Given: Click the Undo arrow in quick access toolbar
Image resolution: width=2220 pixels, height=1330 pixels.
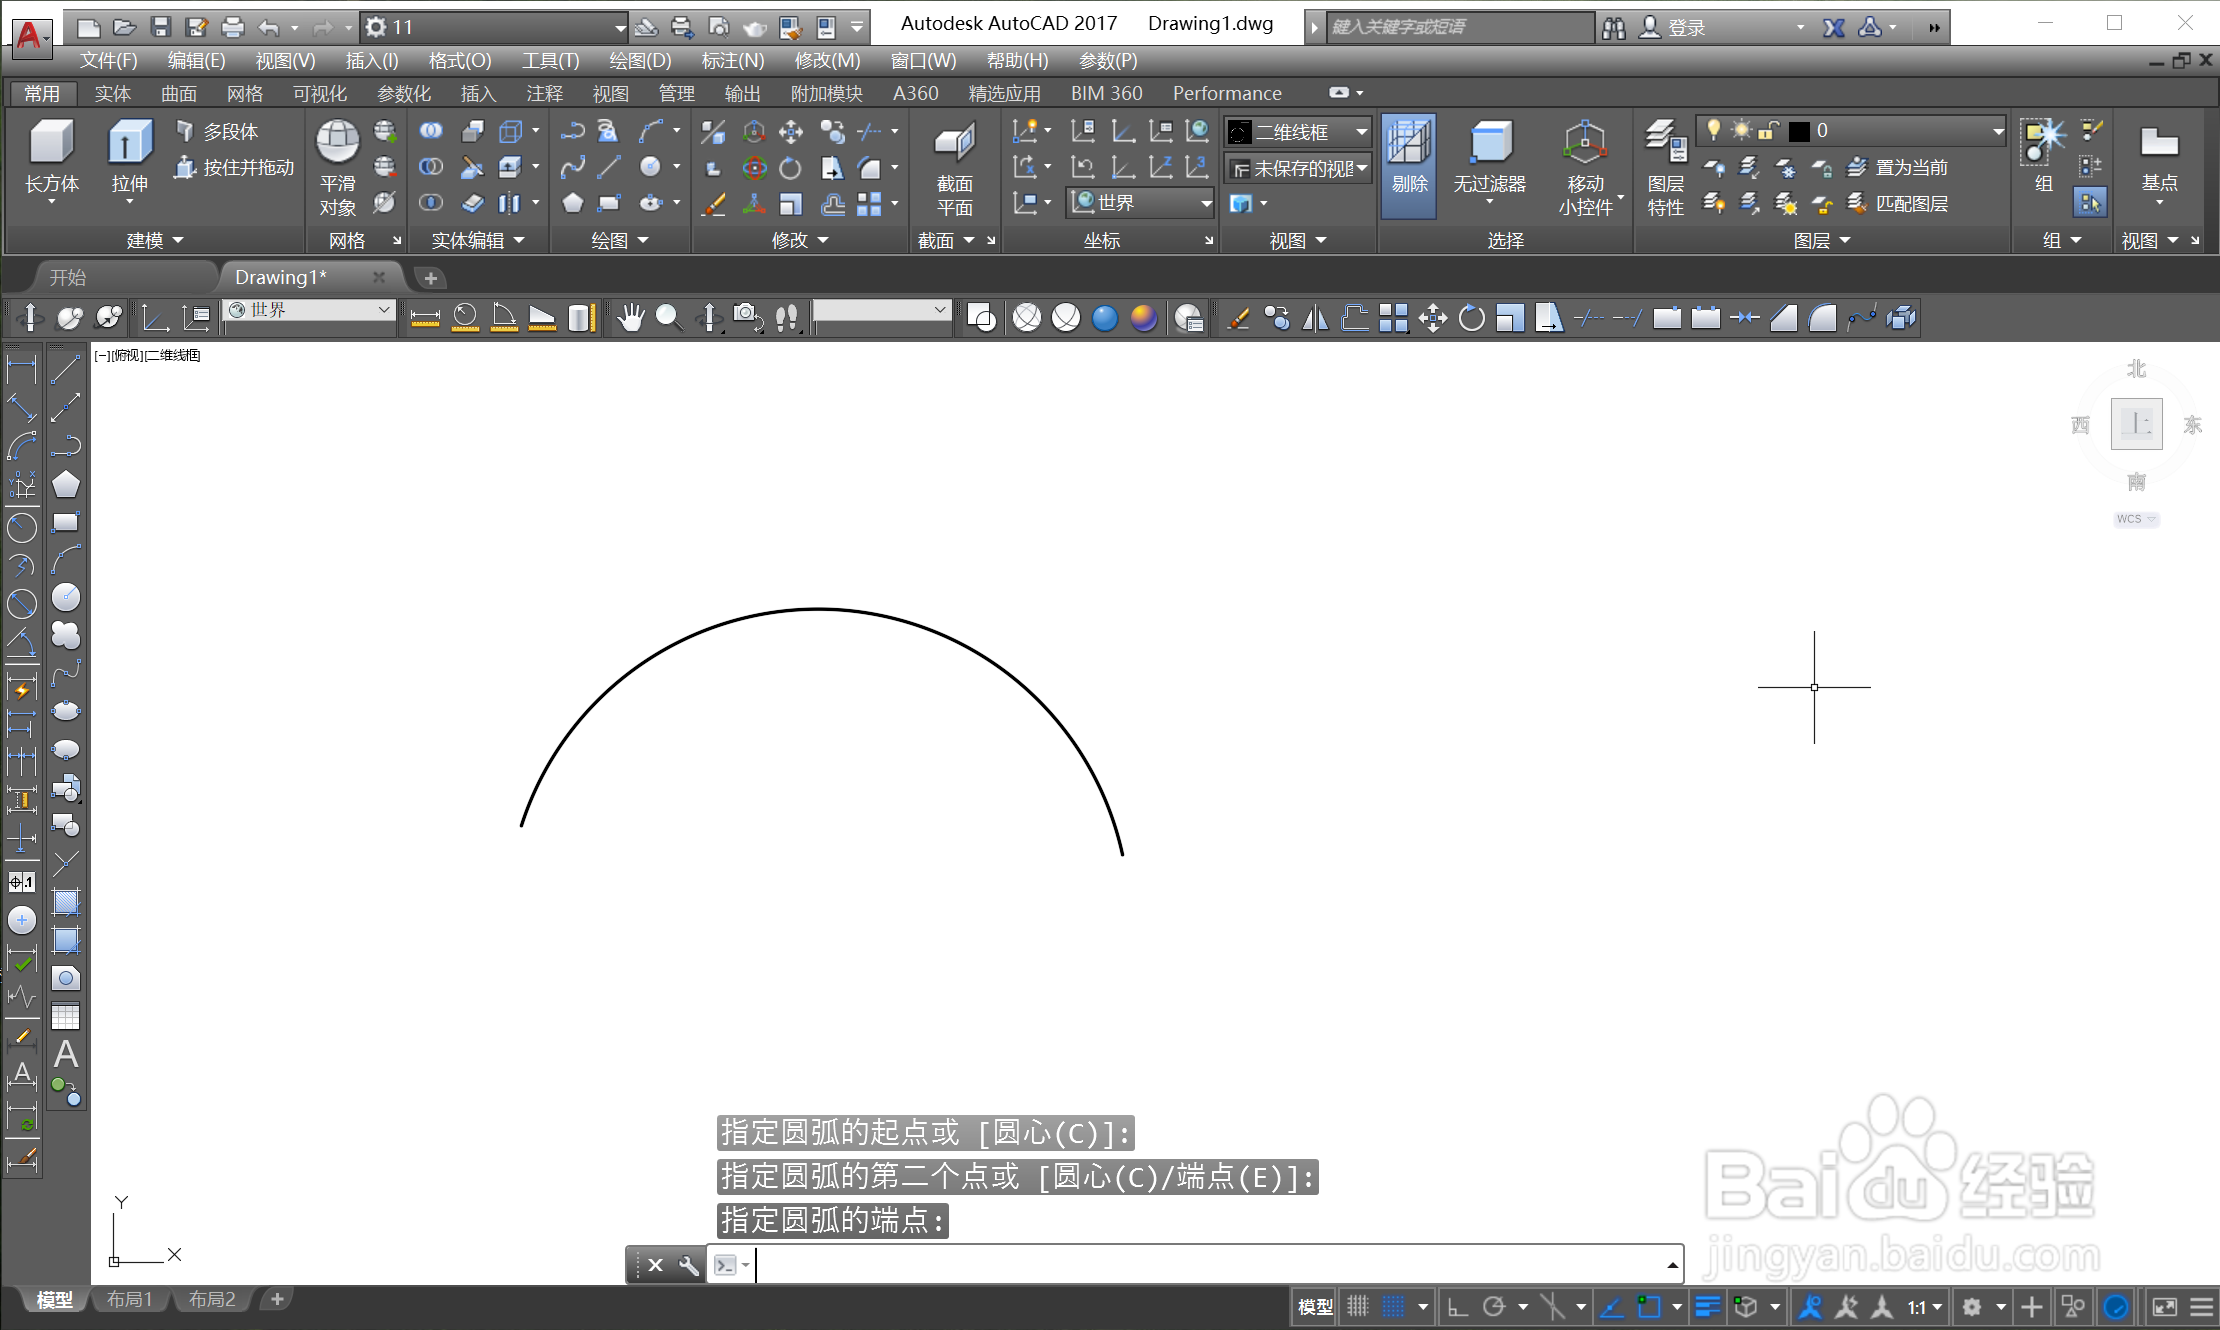Looking at the screenshot, I should [268, 27].
